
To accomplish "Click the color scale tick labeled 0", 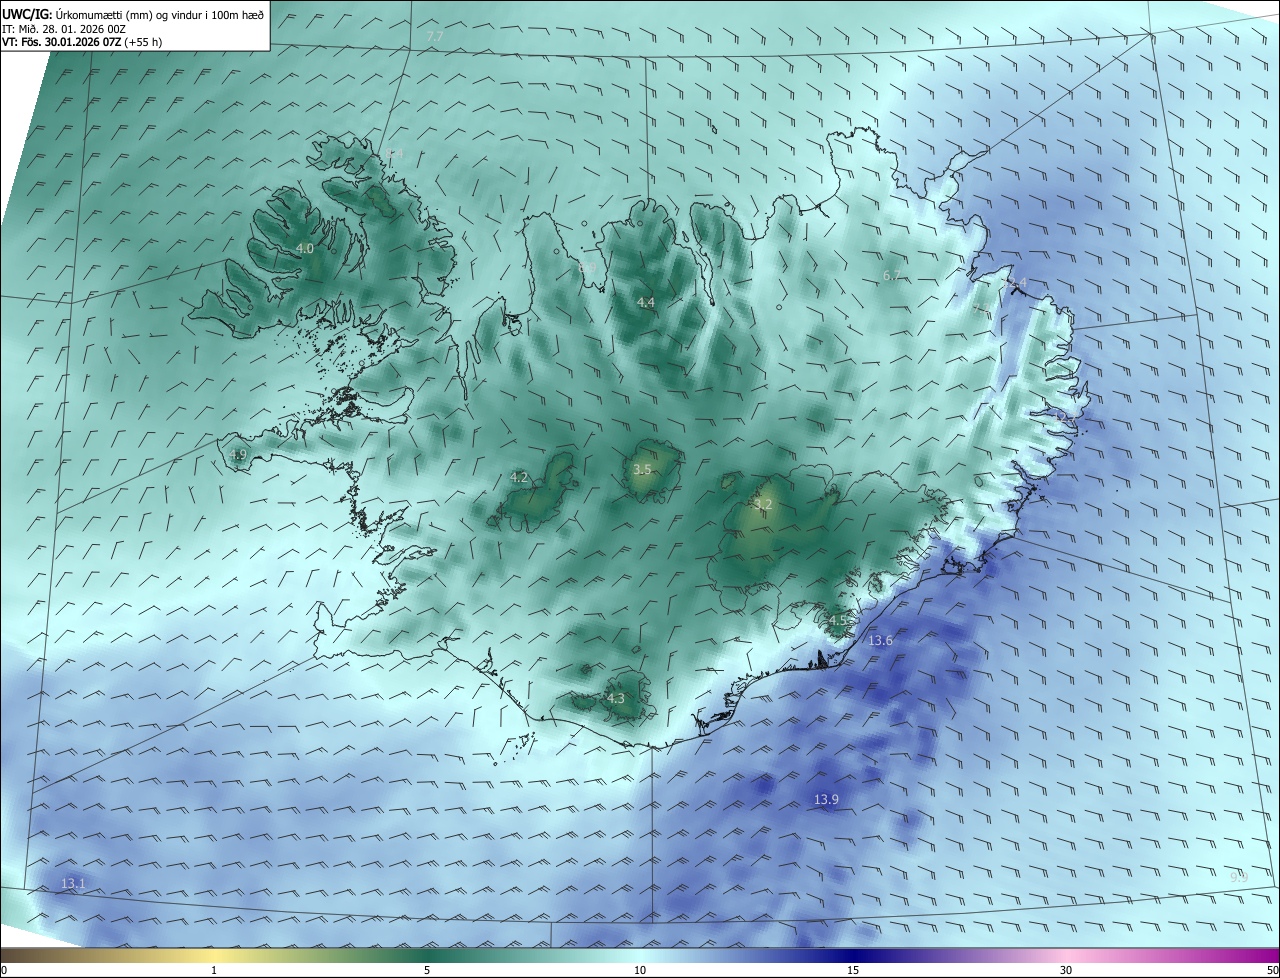I will point(4,970).
